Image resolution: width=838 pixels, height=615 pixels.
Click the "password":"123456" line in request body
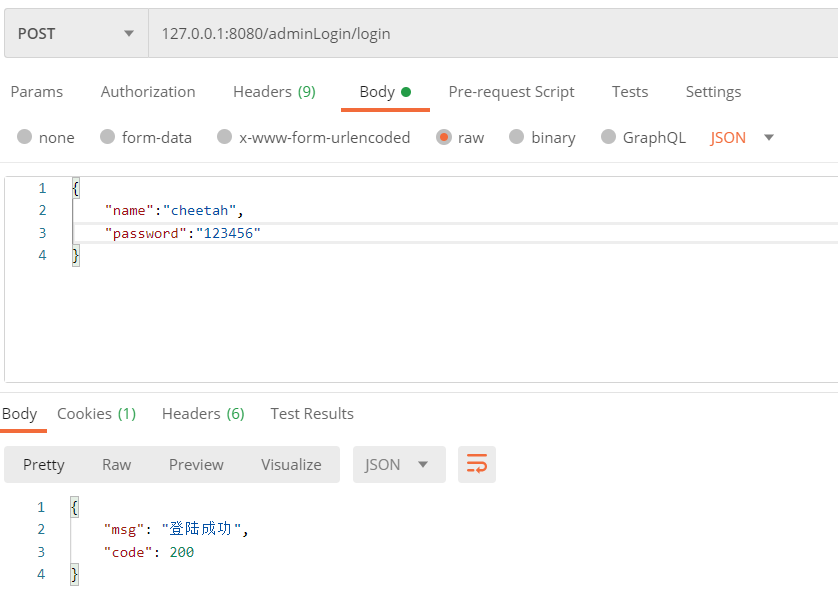click(182, 233)
